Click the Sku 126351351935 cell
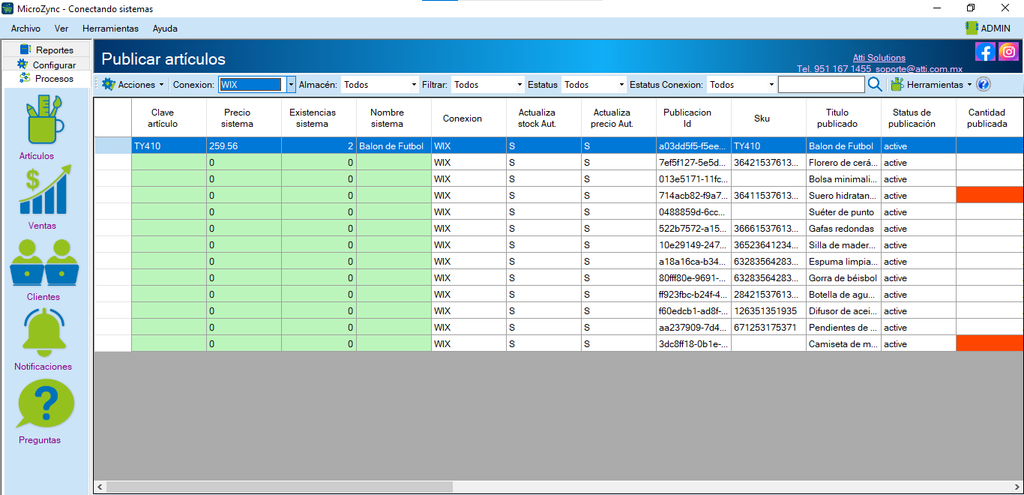Screen dimensions: 1024x495 769,310
